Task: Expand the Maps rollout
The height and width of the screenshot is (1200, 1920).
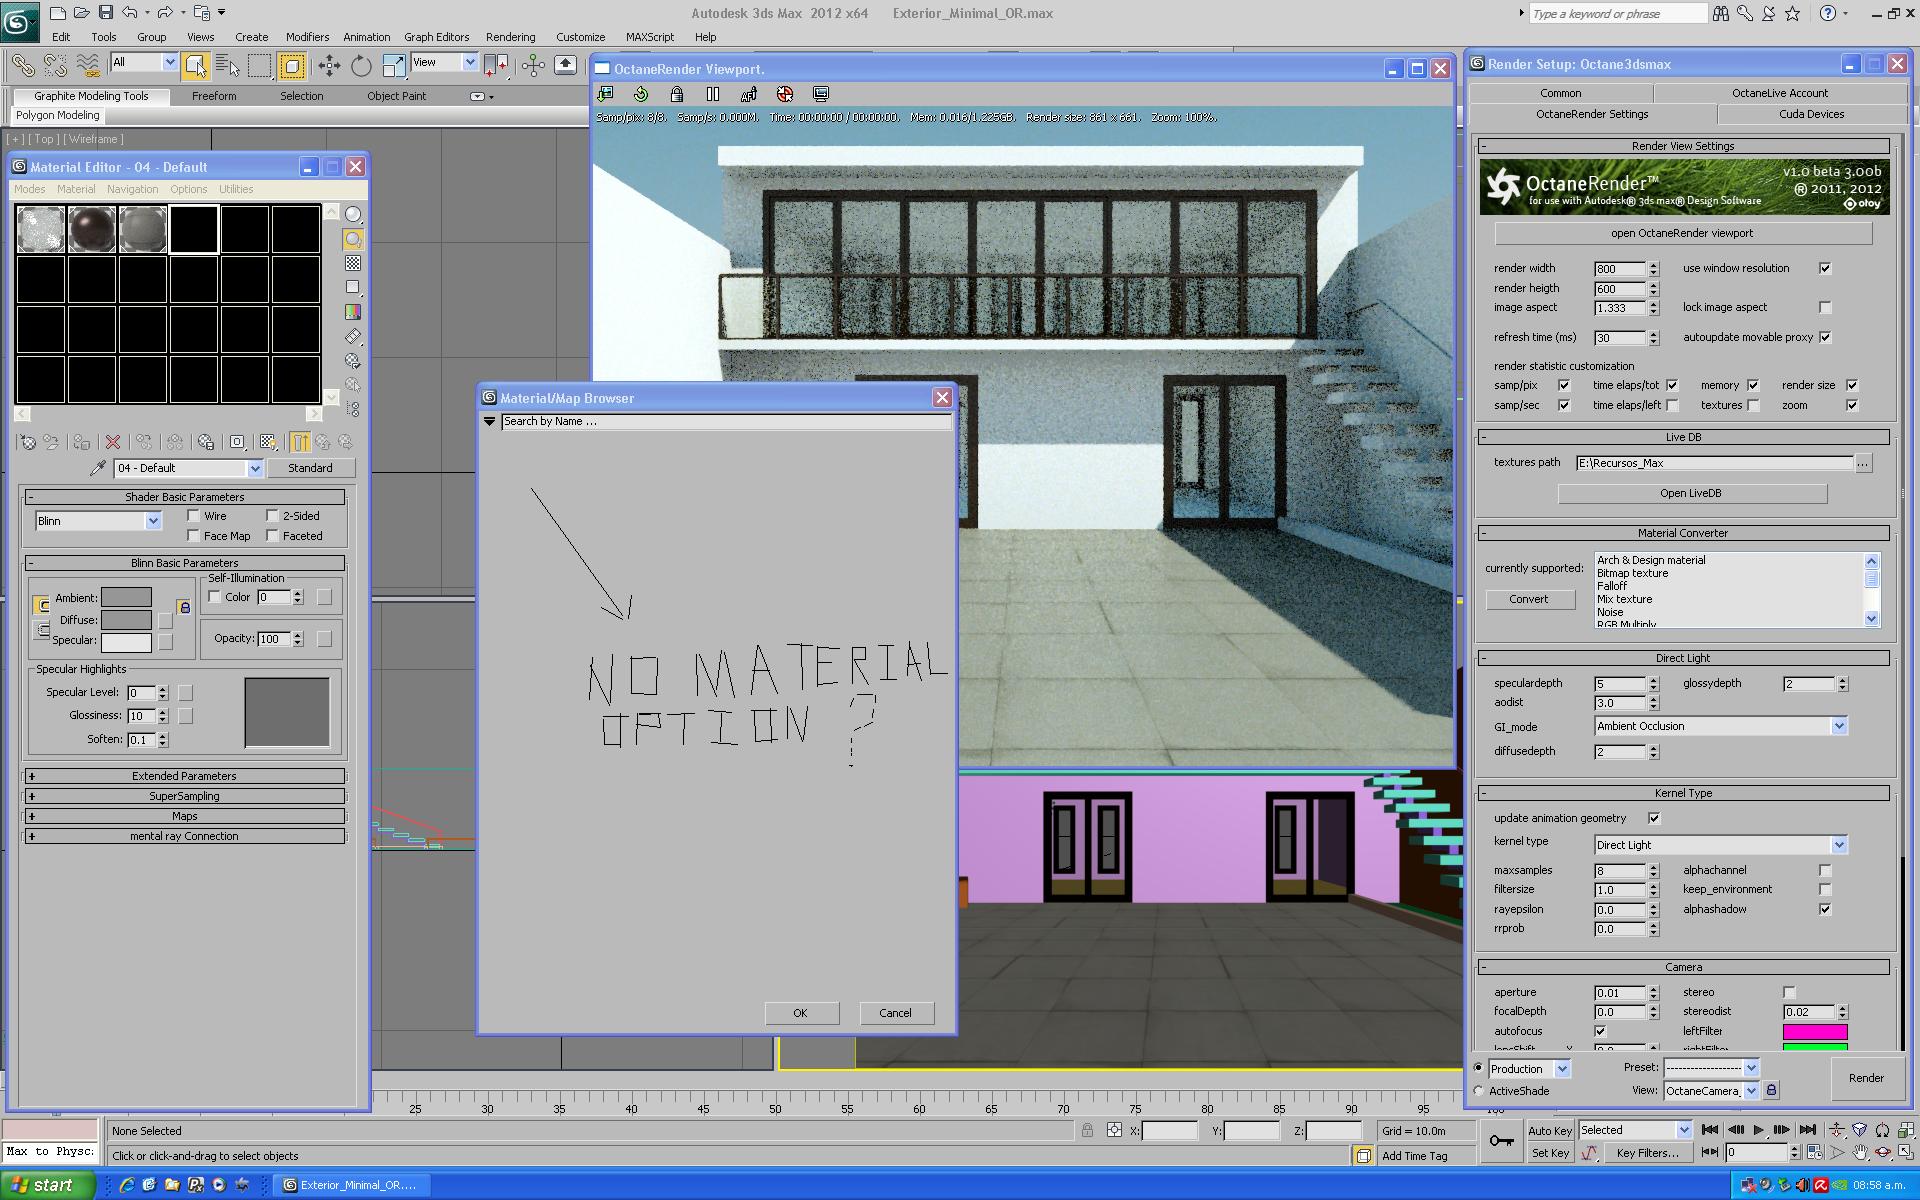Action: click(185, 816)
